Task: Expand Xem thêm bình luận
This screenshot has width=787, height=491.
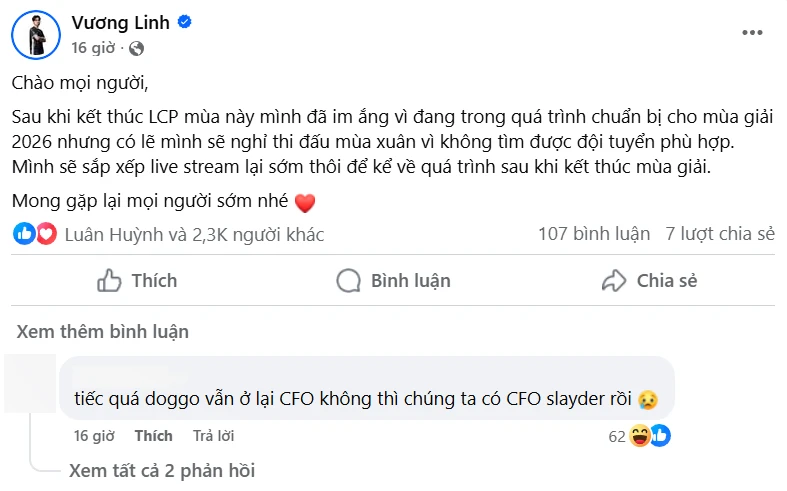Action: [102, 331]
